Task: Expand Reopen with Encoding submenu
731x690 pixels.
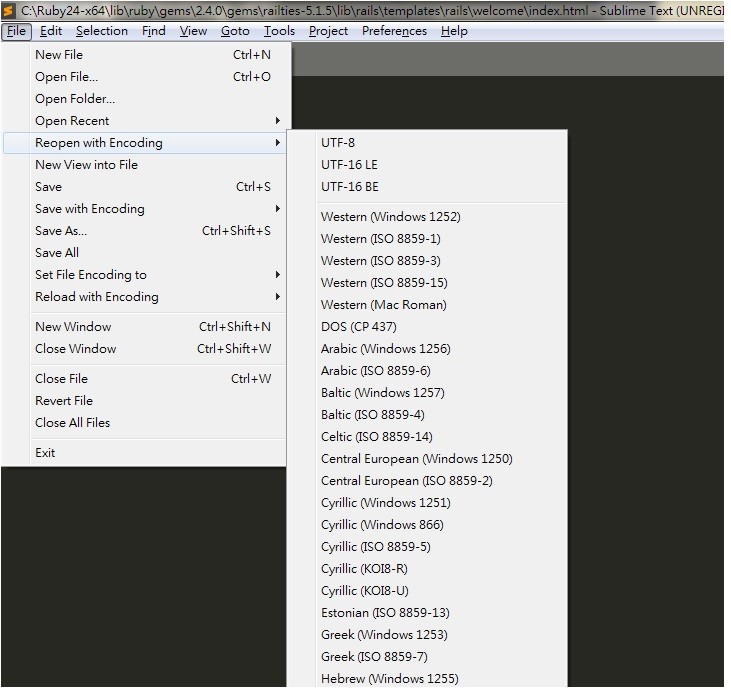Action: 145,143
